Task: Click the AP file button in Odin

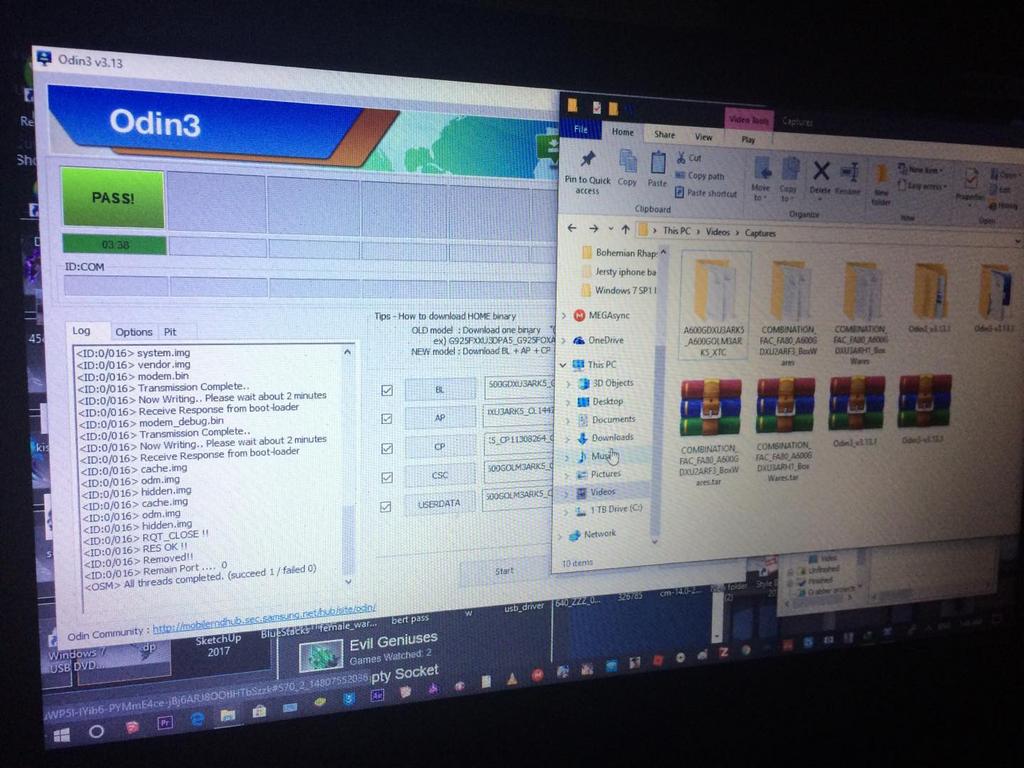Action: pos(440,418)
